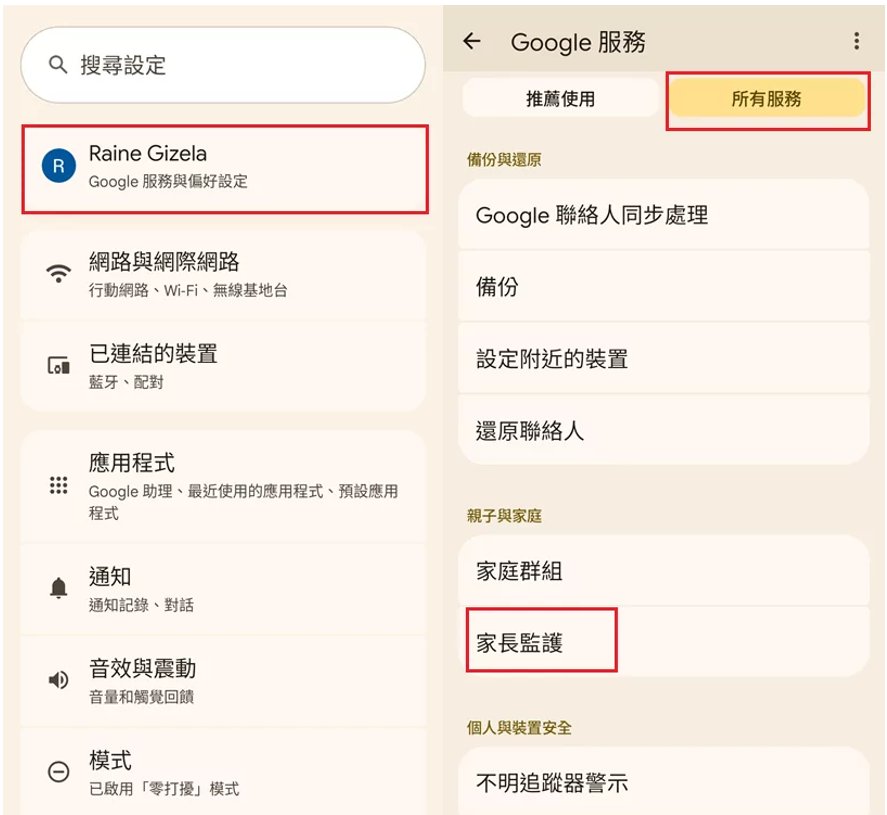Tap the speaker icon beside 音效與震動
The height and width of the screenshot is (815, 887).
click(x=58, y=680)
